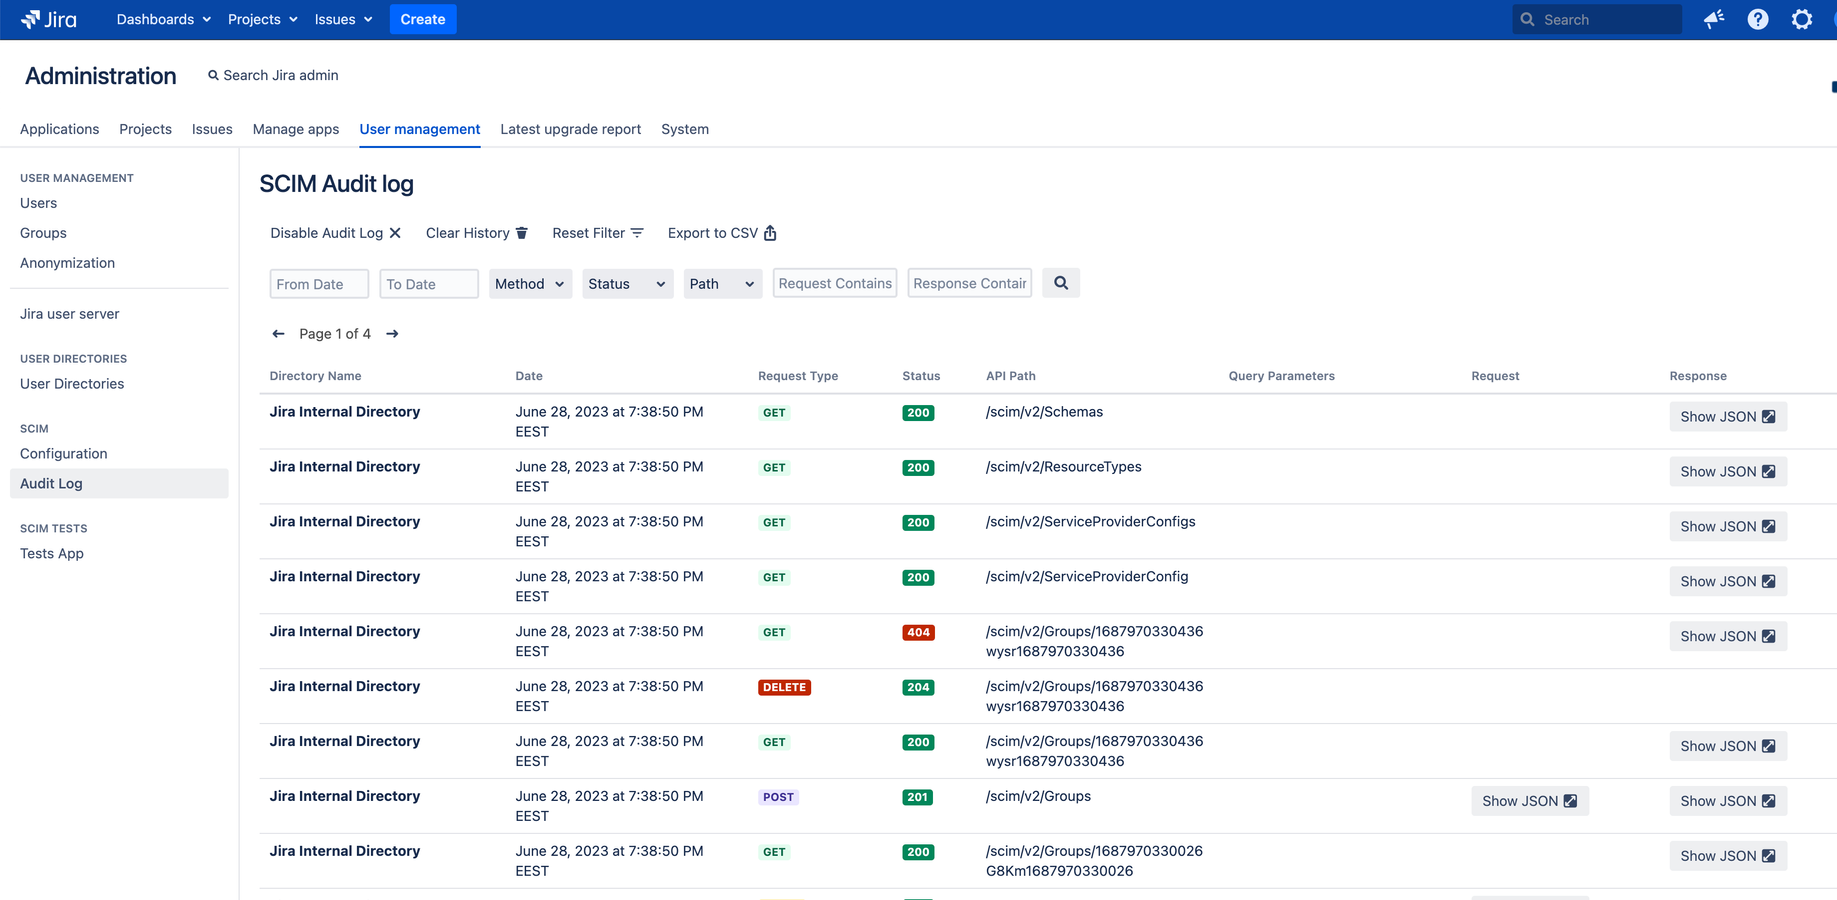Image resolution: width=1837 pixels, height=900 pixels.
Task: Click the Directory Name column header
Action: tap(315, 376)
